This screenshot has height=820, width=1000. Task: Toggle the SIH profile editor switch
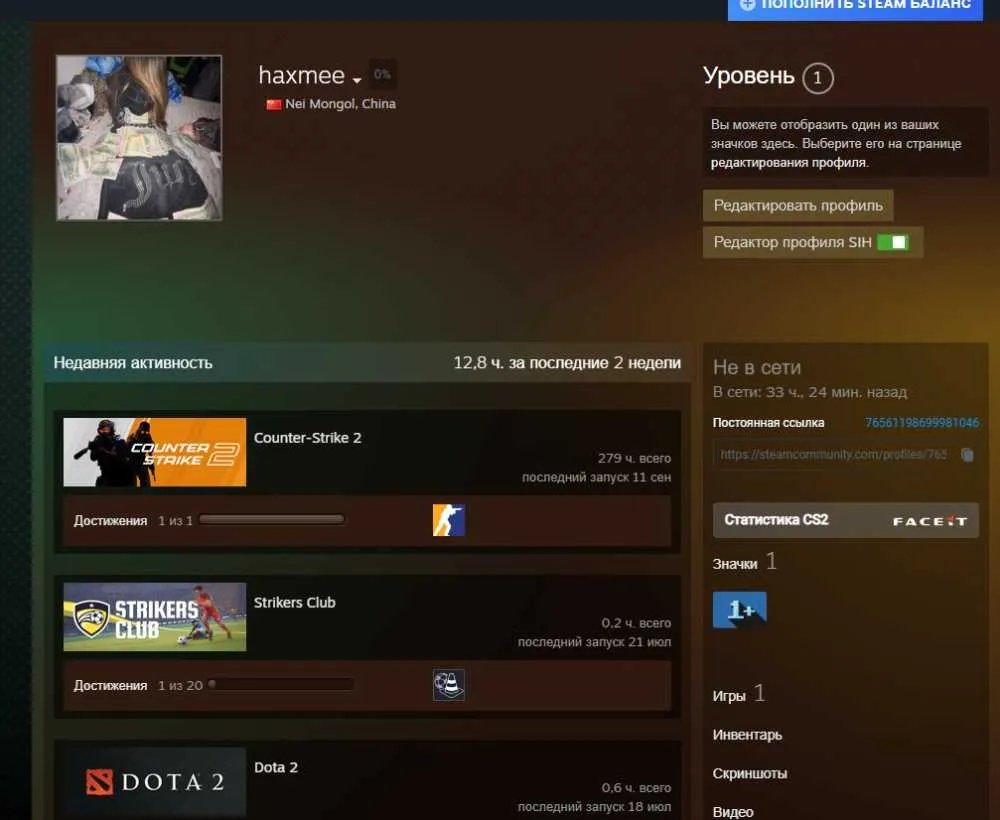pyautogui.click(x=893, y=242)
